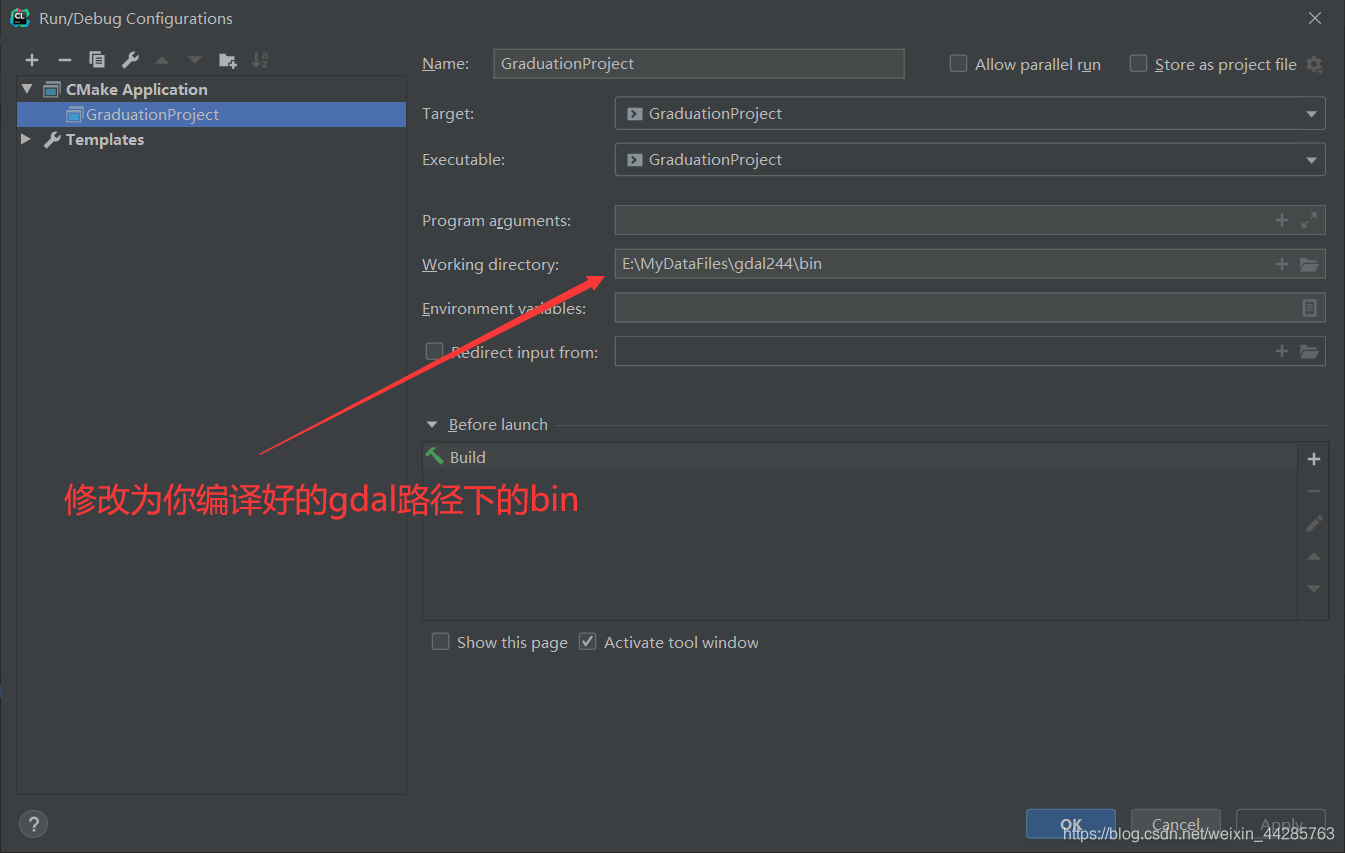Close the Run/Debug Configurations dialog

point(1314,18)
